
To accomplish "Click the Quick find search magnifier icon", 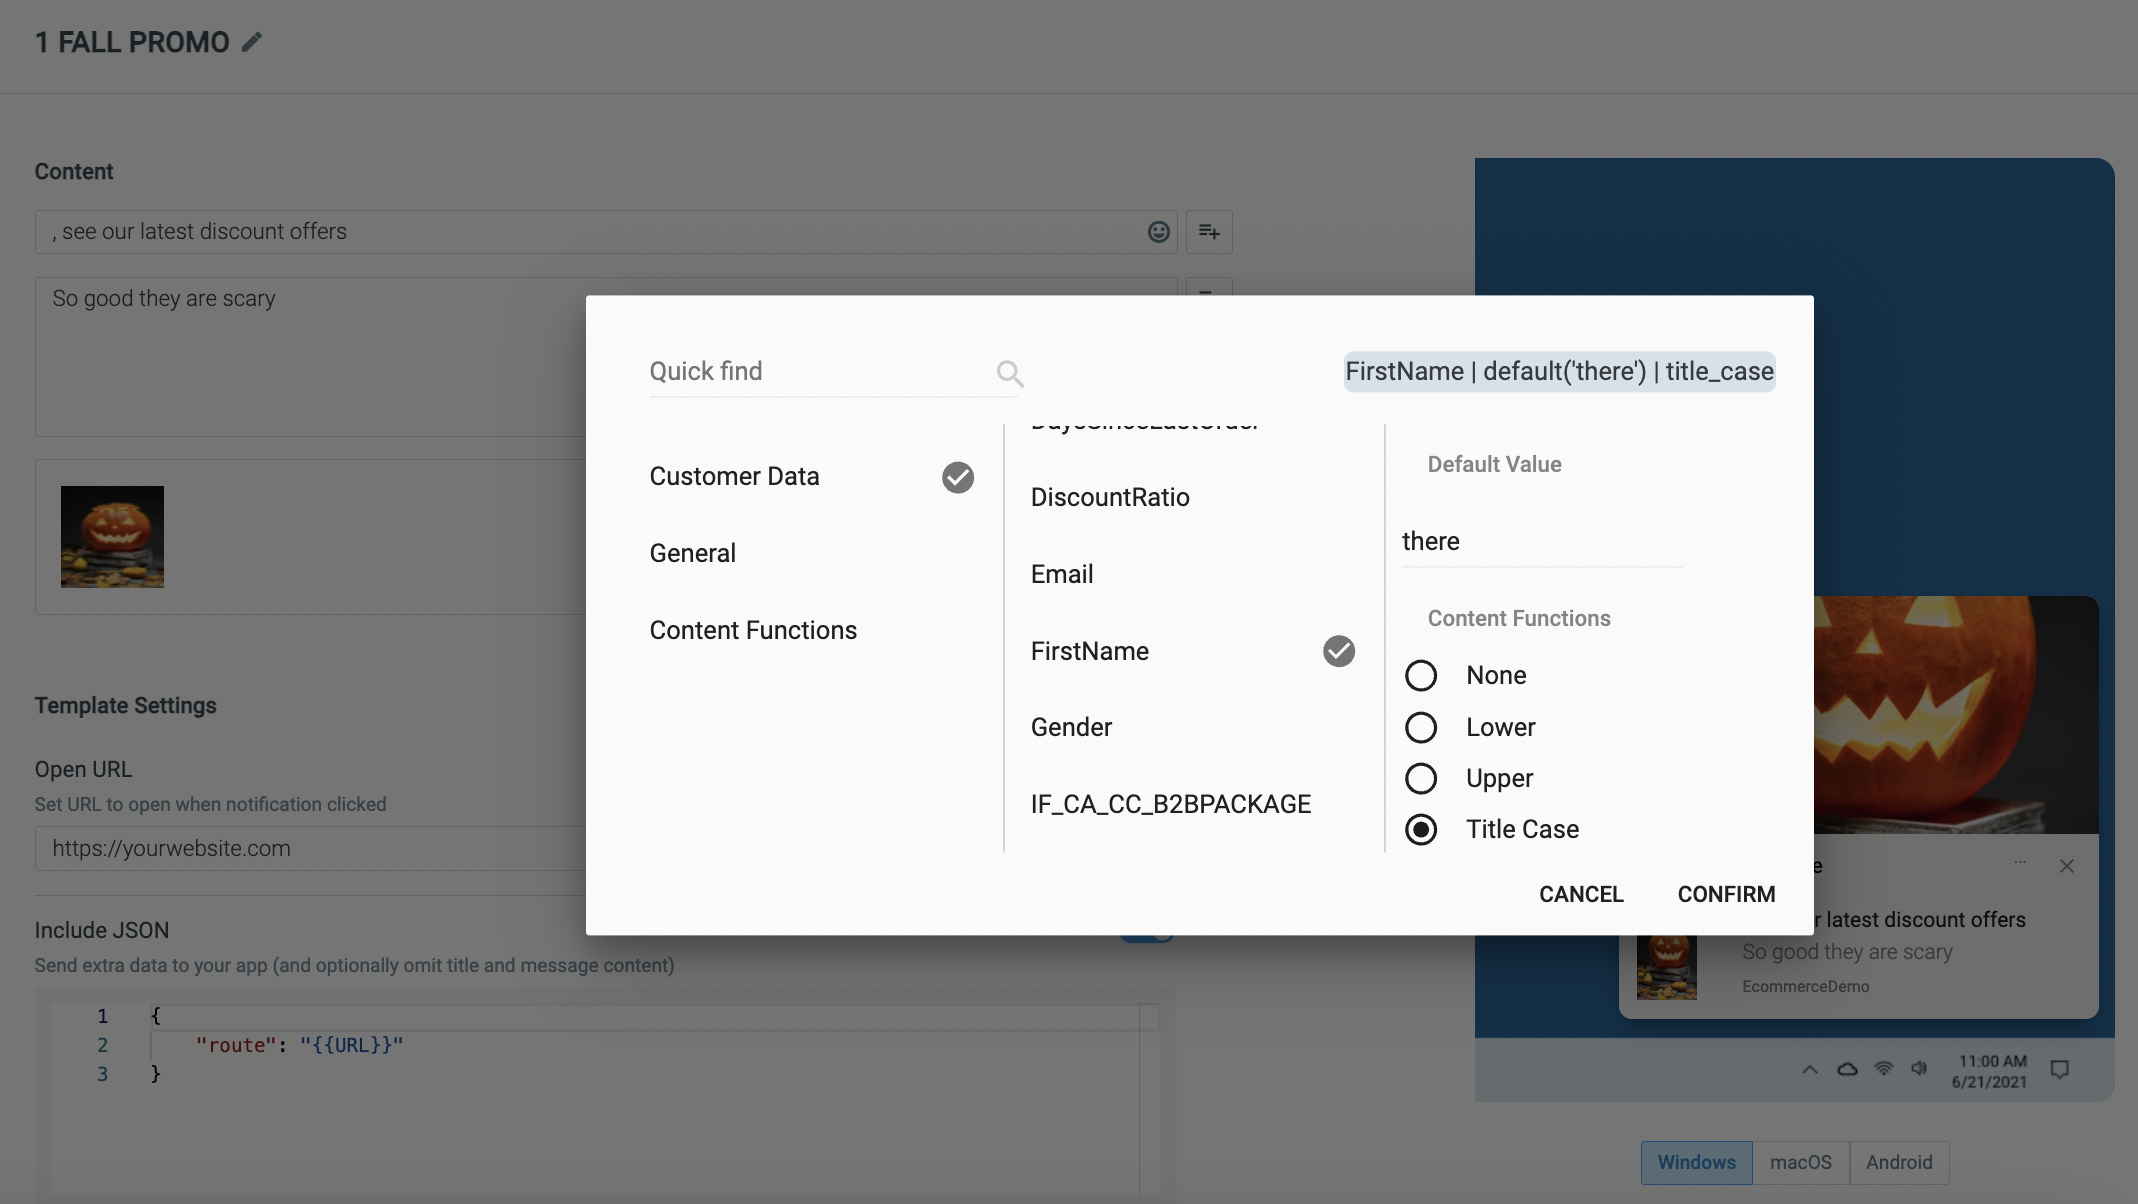I will coord(1010,373).
